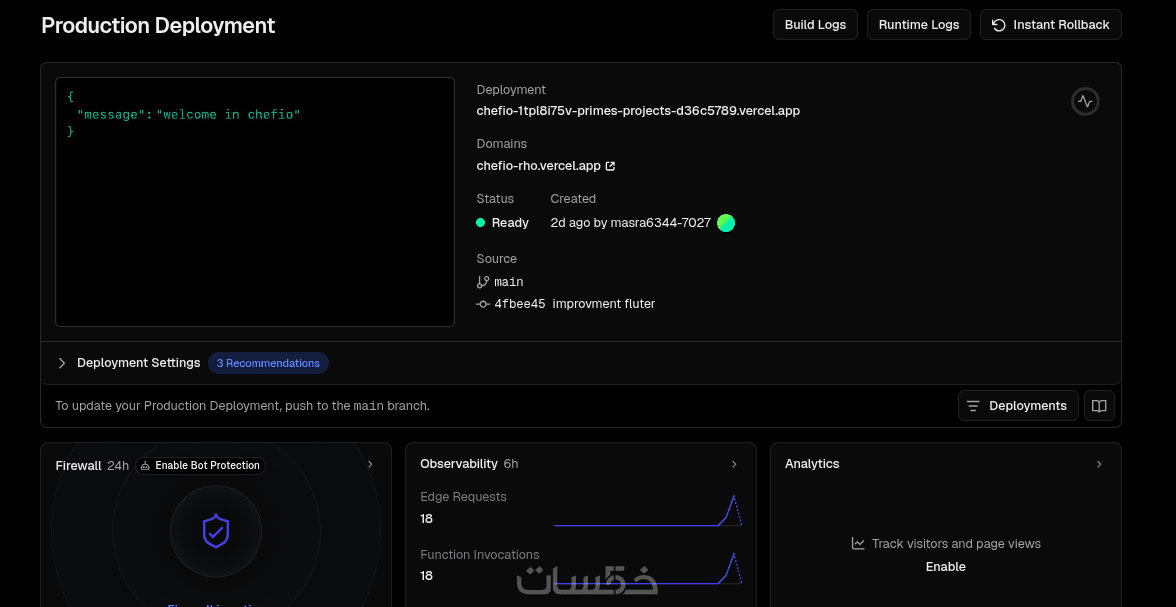Open Analytics panel via its chevron

point(1099,464)
